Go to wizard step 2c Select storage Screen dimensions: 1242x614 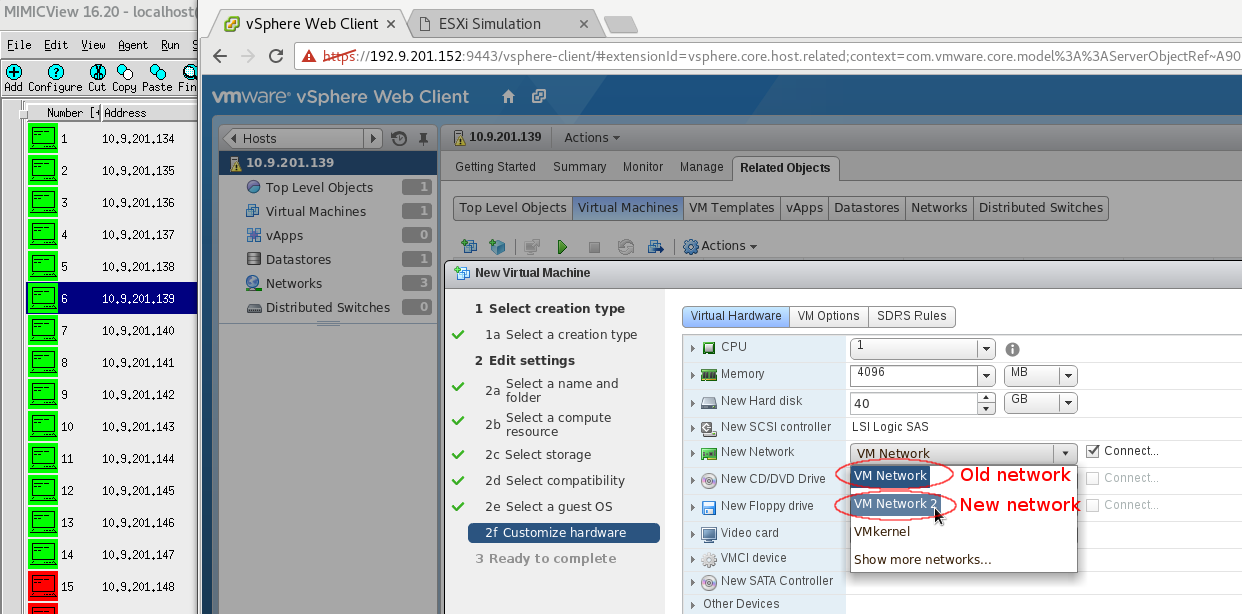(x=538, y=455)
